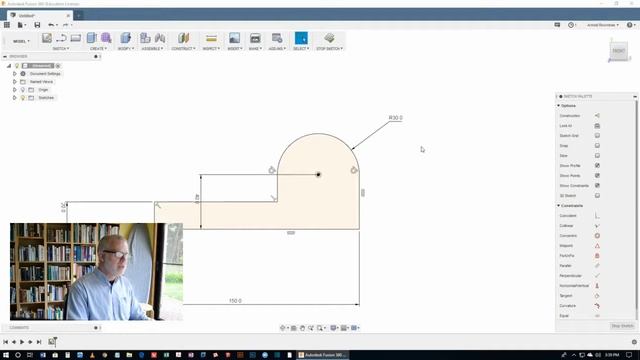Select the Create Sketch tool icon
This screenshot has width=640, height=360.
[x=47, y=38]
